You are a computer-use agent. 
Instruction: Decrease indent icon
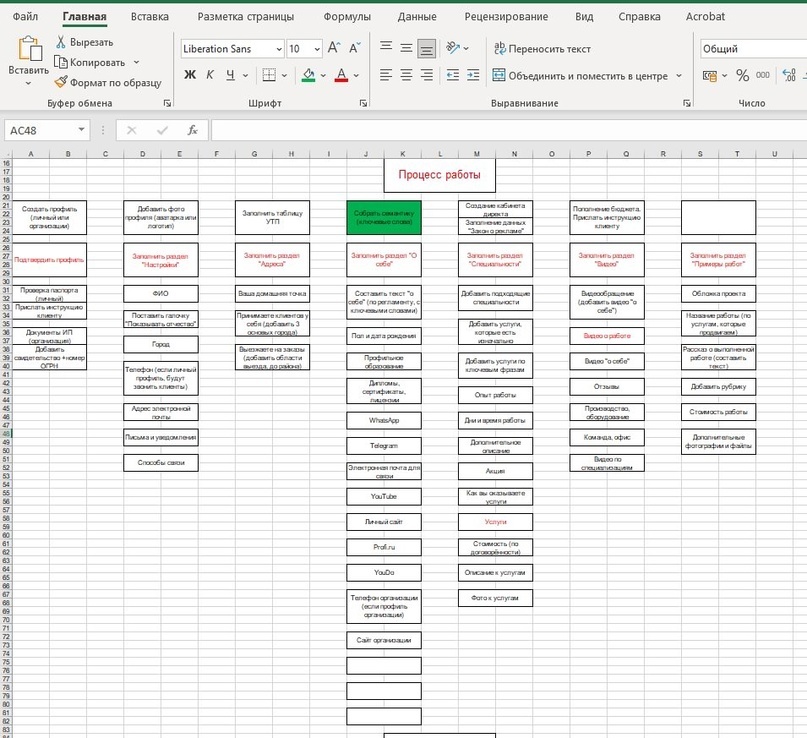pyautogui.click(x=453, y=75)
